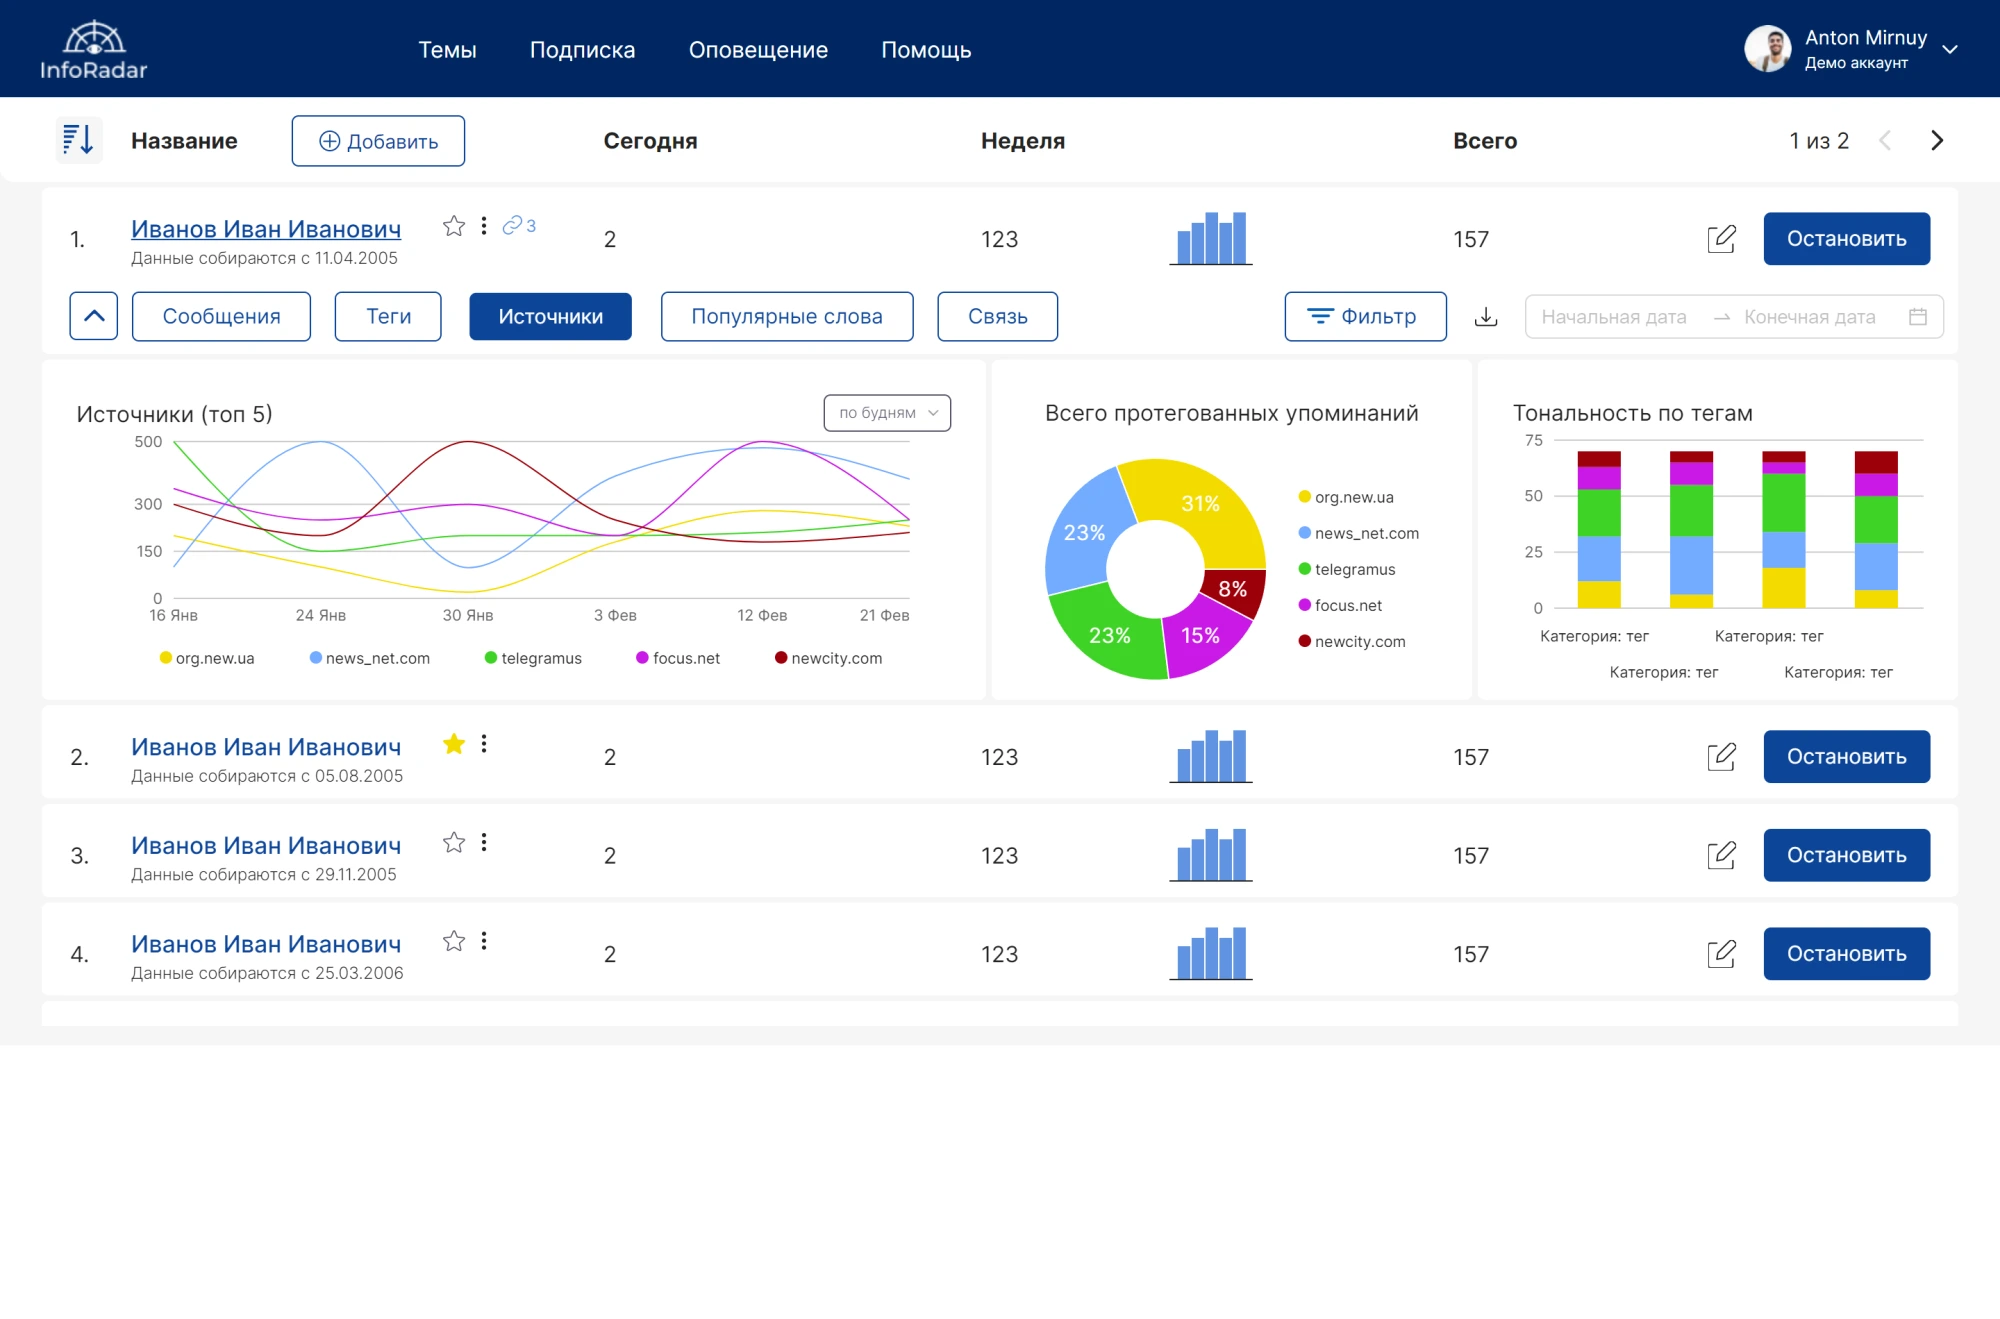
Task: Click the download export icon
Action: [1486, 317]
